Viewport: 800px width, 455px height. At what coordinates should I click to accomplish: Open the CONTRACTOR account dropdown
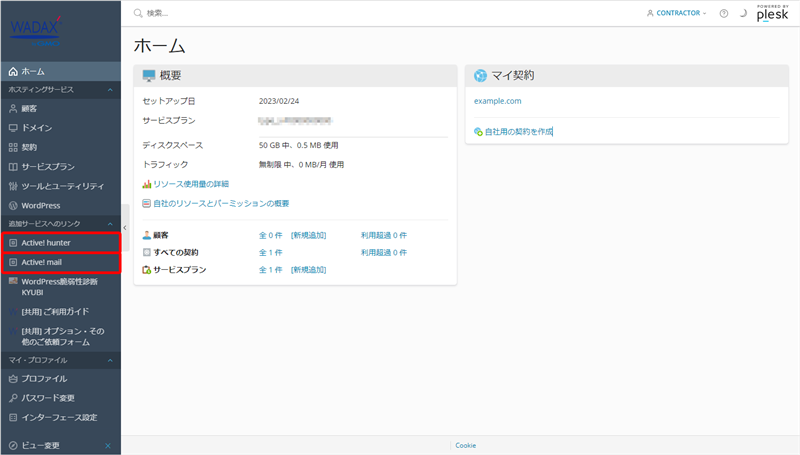(677, 14)
